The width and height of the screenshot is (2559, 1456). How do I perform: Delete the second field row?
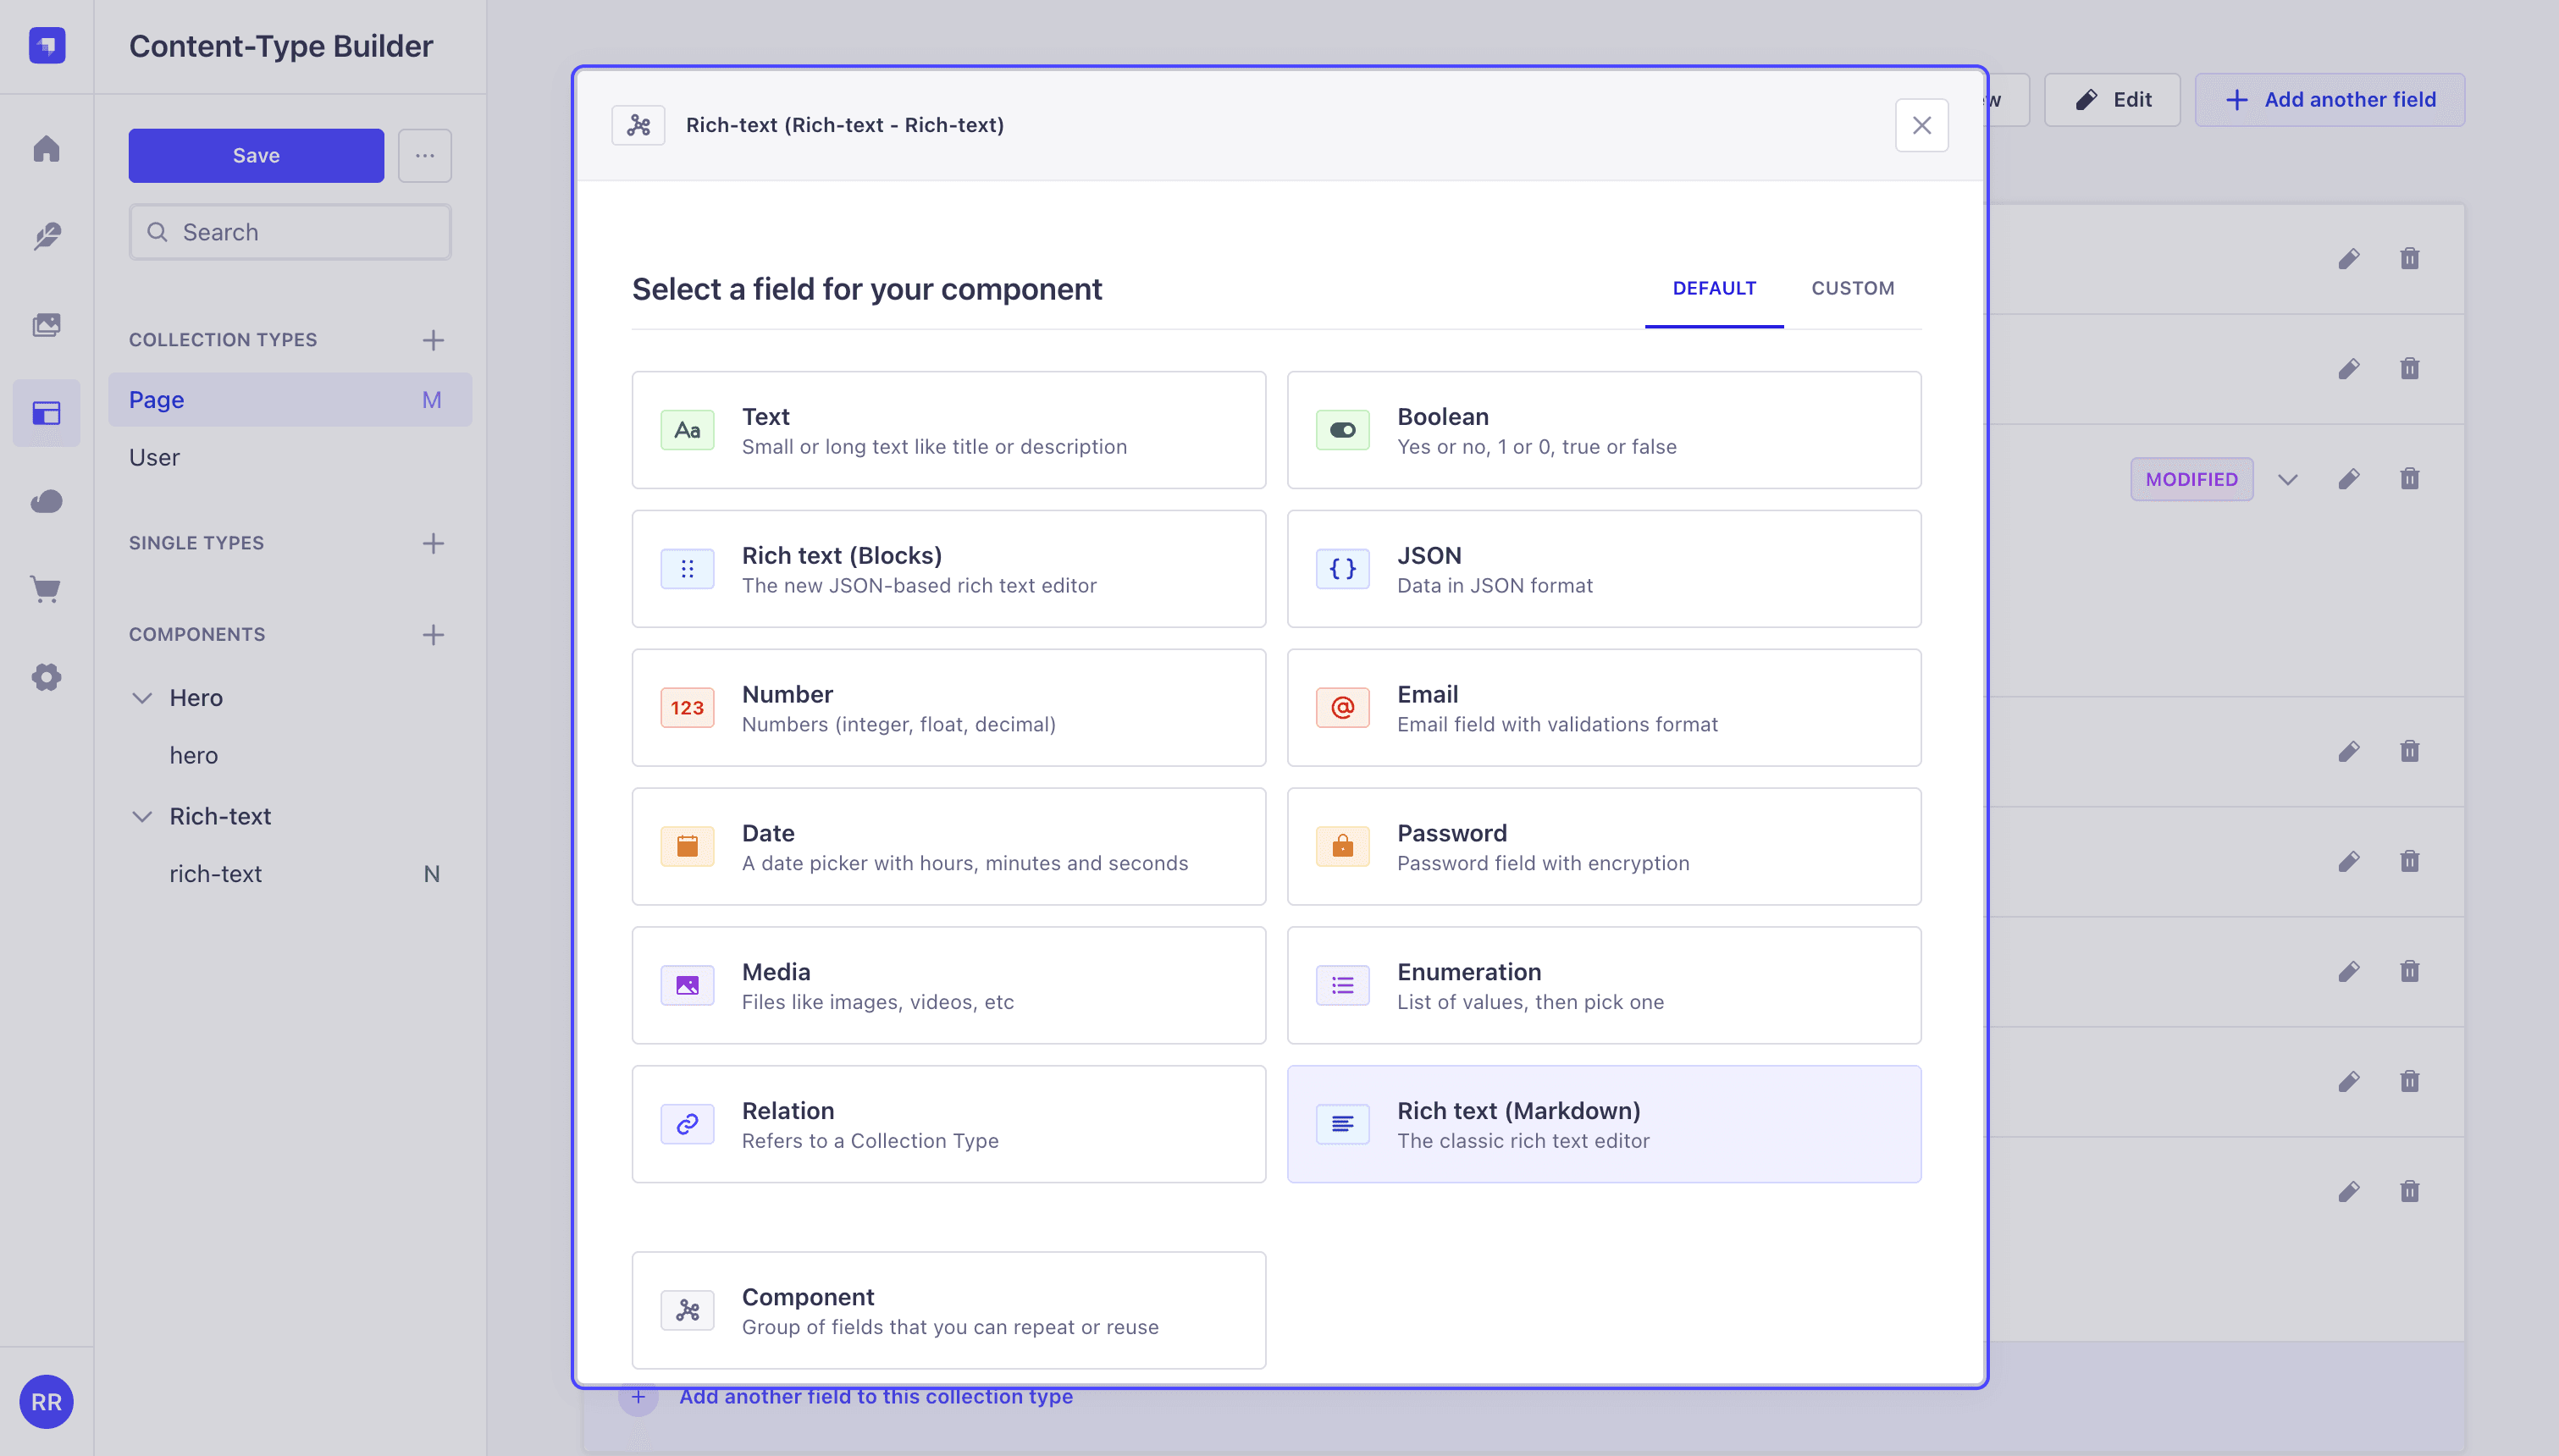point(2410,369)
